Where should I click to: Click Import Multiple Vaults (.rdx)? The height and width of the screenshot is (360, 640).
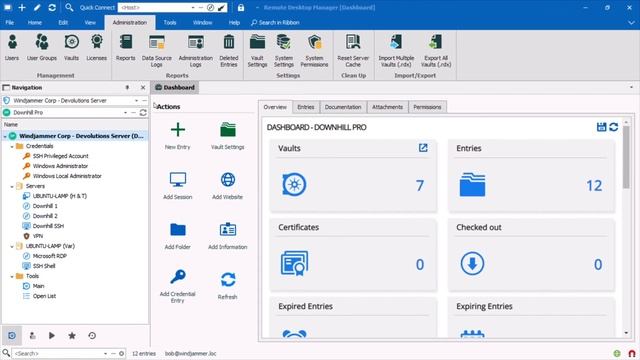coord(396,51)
